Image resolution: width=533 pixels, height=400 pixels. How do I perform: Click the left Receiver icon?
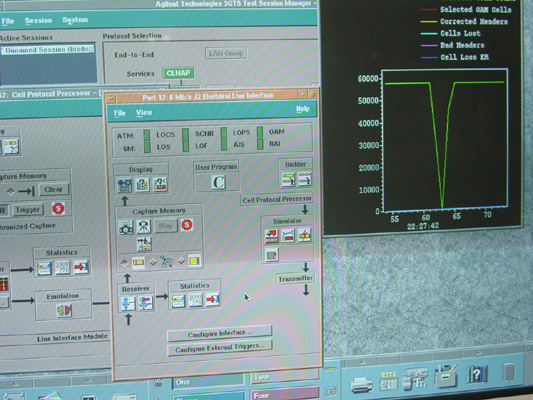point(128,303)
